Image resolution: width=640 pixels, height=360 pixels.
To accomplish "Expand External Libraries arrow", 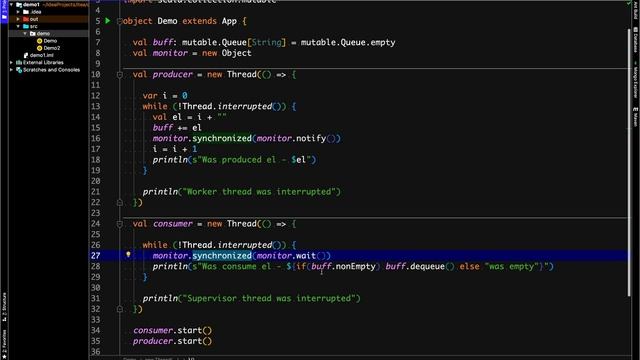I will (11, 62).
